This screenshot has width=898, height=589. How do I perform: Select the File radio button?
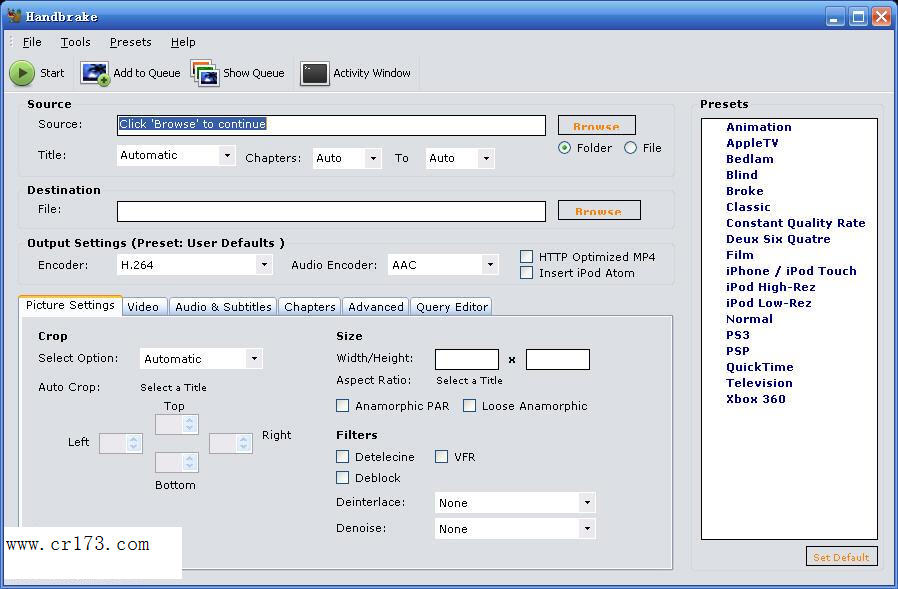(631, 148)
